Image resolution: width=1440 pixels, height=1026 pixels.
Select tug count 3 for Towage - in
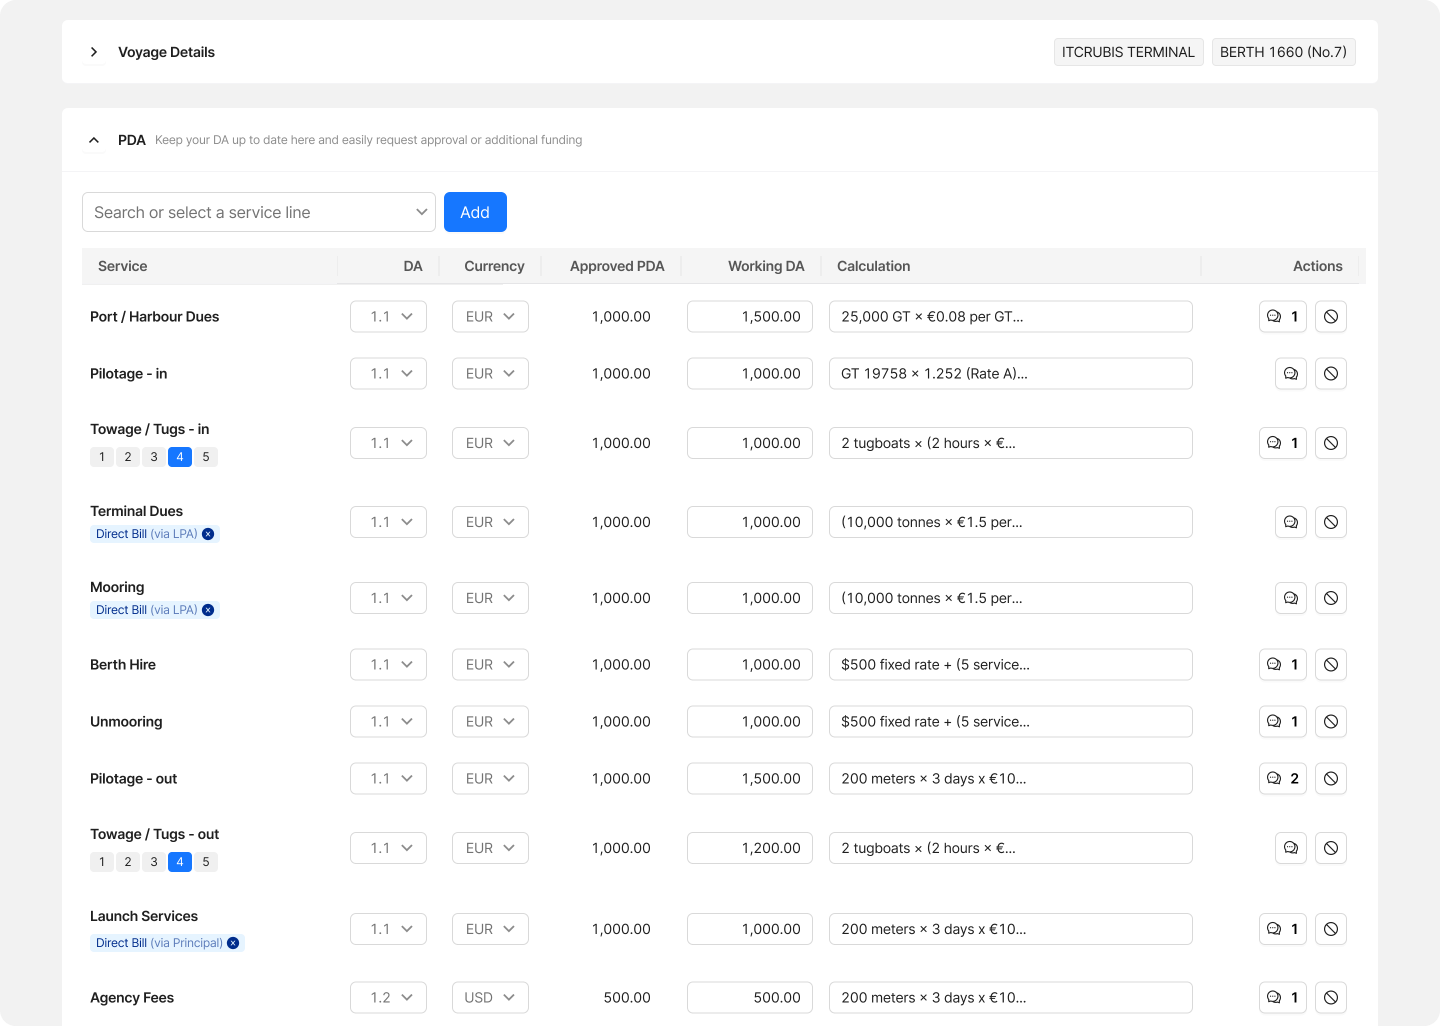pos(154,457)
